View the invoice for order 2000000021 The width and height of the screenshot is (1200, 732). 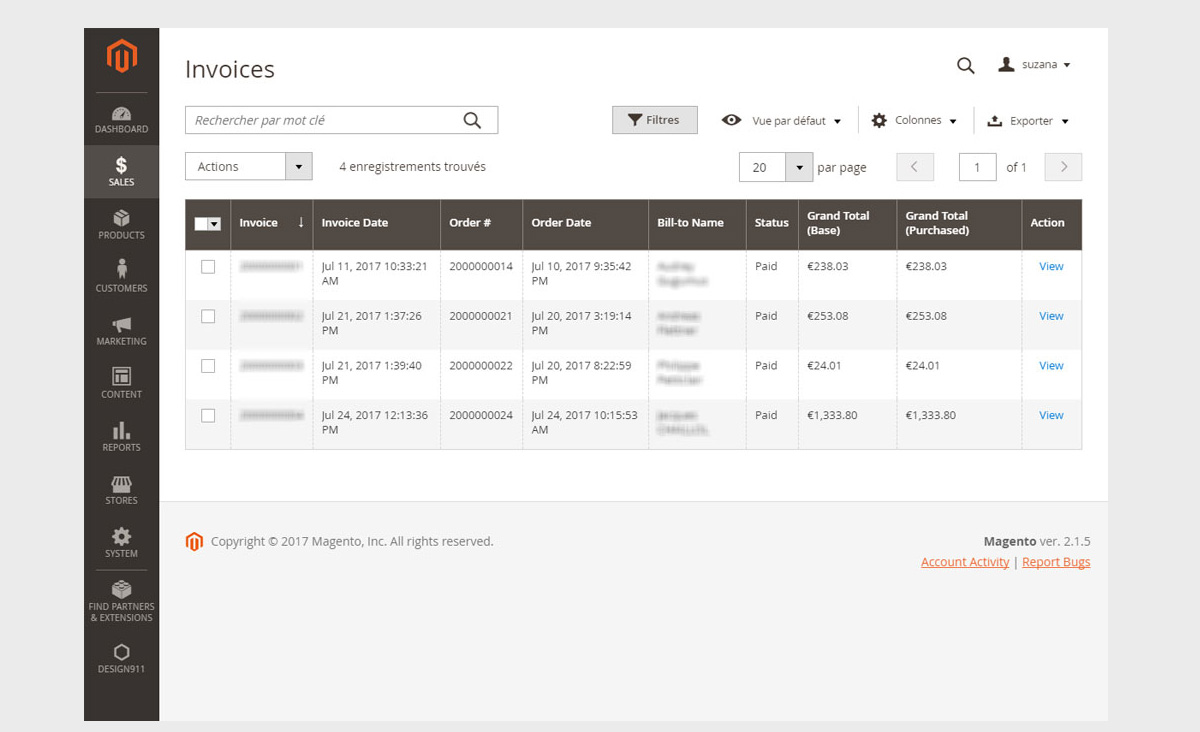(x=1051, y=316)
